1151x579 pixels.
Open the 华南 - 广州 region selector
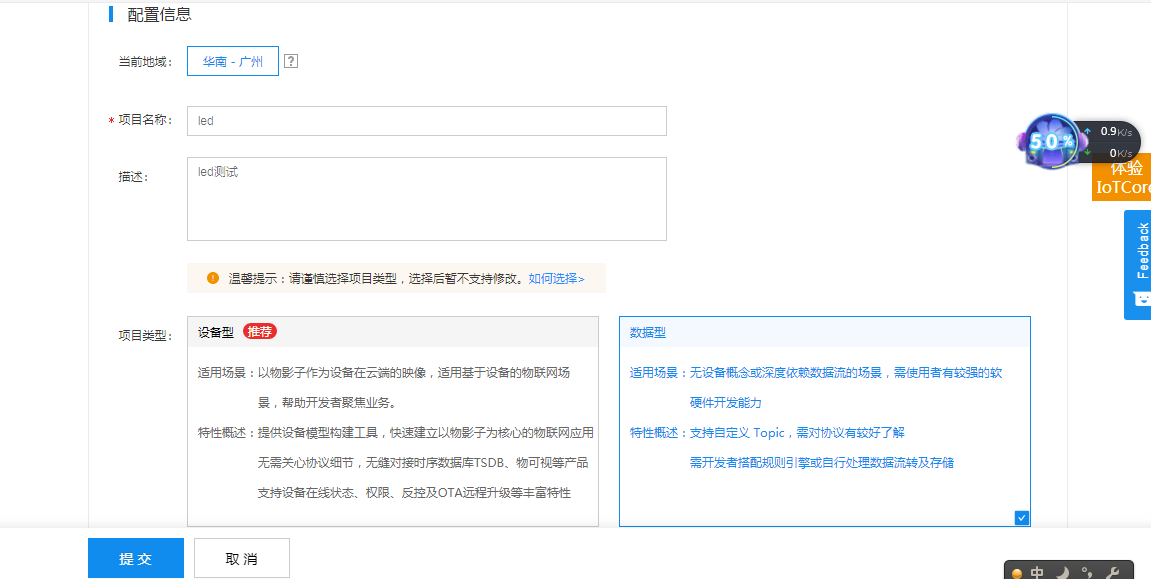(232, 61)
